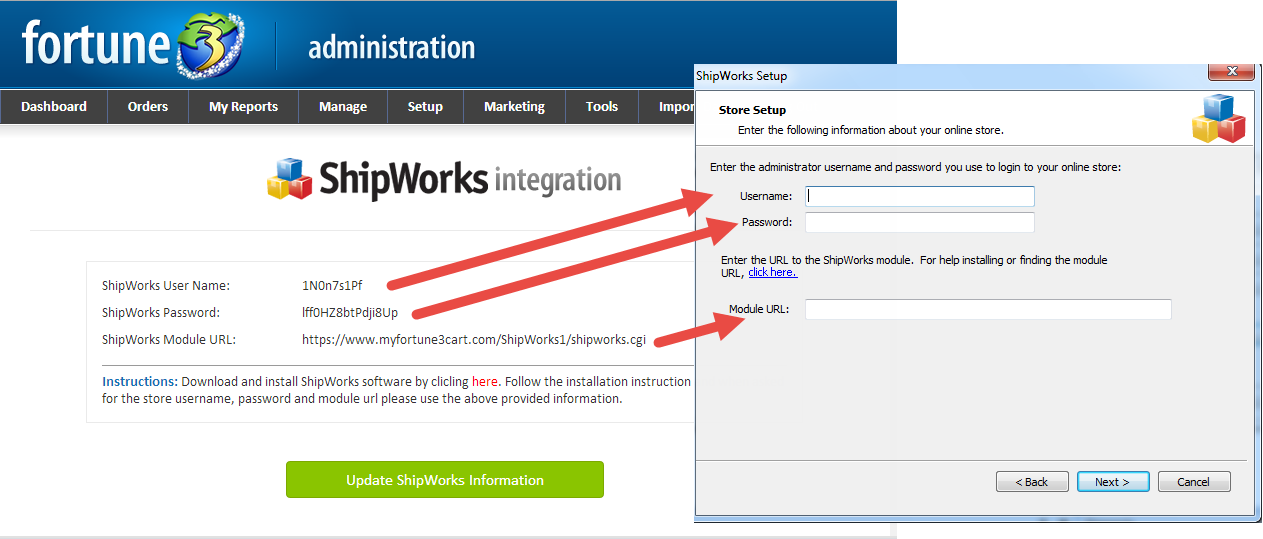Screen dimensions: 1263x539
Task: Select the password value lff0HZ8btPdji8Up
Action: (350, 313)
